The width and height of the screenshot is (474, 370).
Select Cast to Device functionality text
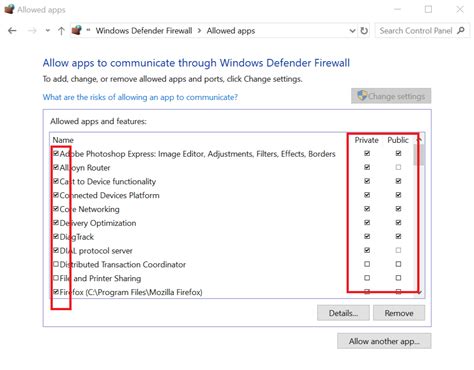click(x=108, y=182)
